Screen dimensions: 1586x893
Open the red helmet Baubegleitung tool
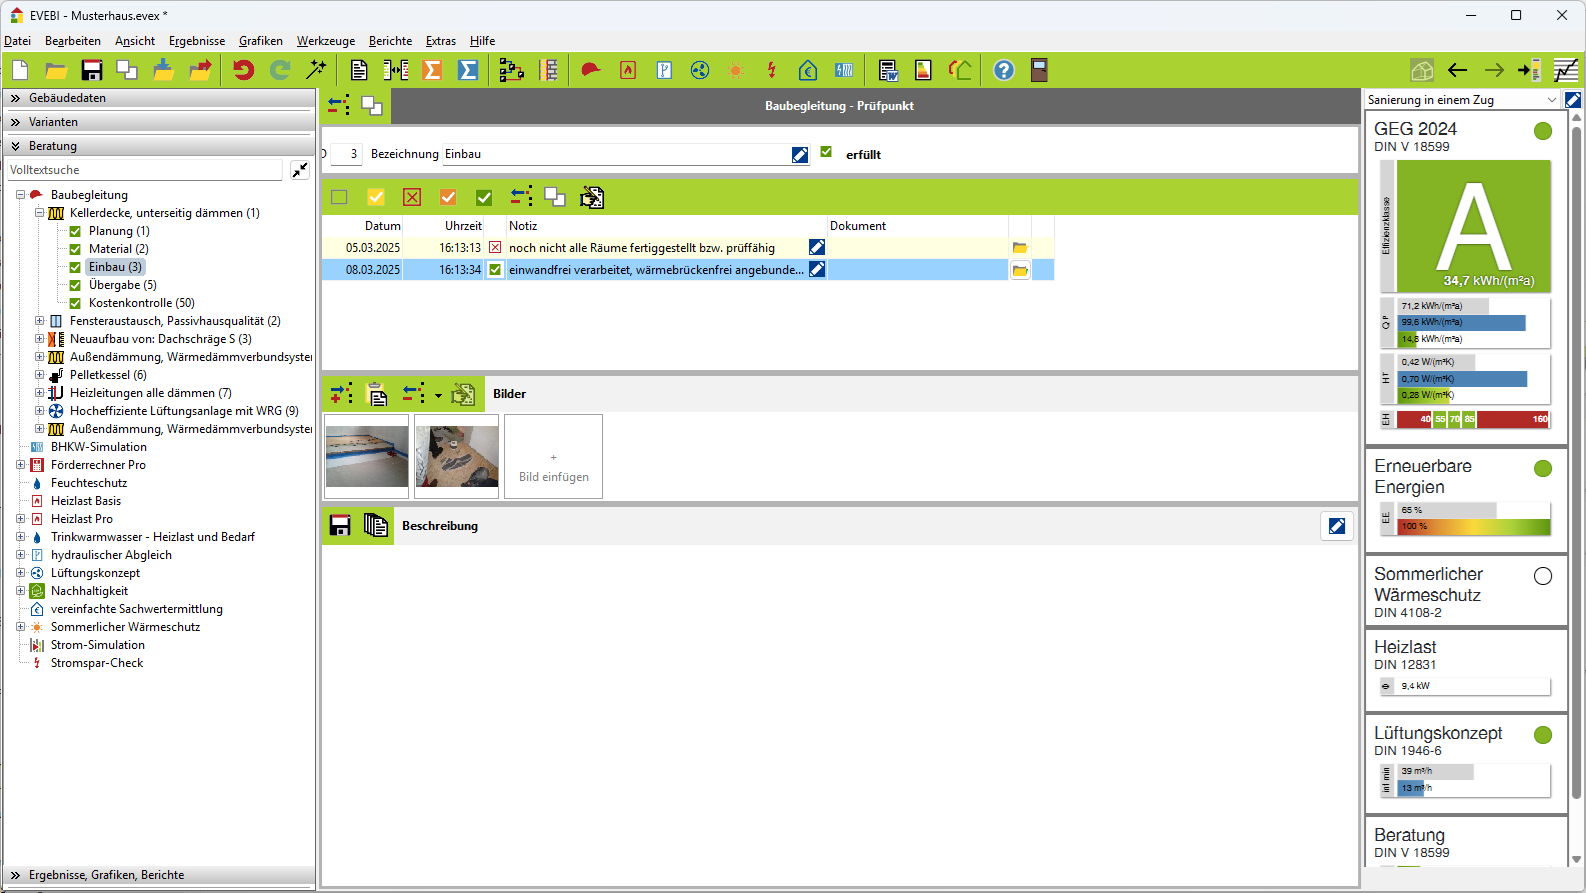coord(591,70)
